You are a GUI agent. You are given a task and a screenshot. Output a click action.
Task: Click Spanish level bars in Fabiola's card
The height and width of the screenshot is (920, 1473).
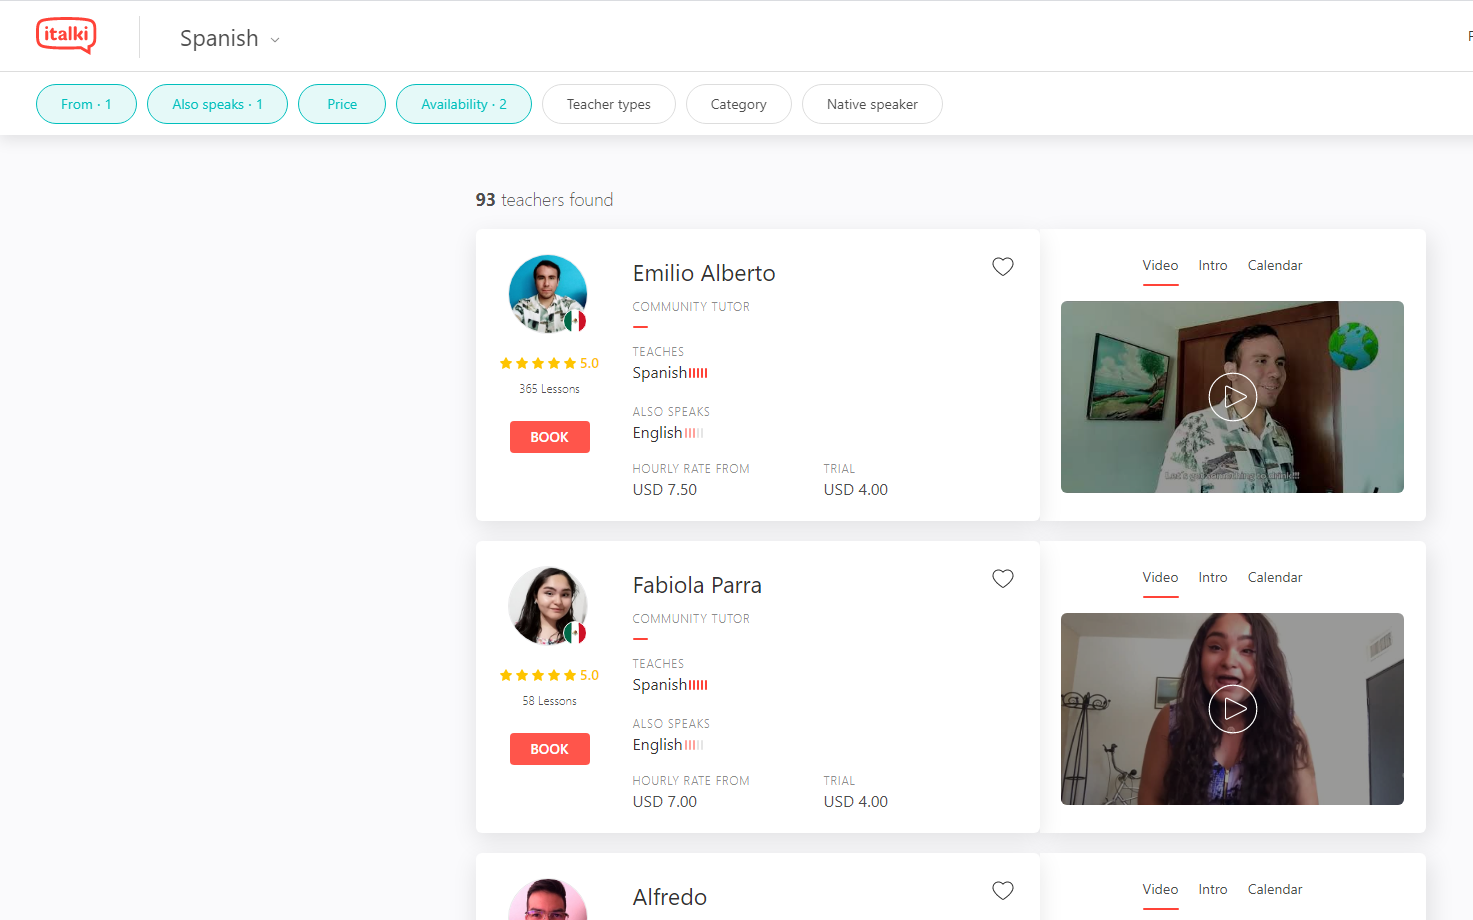click(698, 685)
